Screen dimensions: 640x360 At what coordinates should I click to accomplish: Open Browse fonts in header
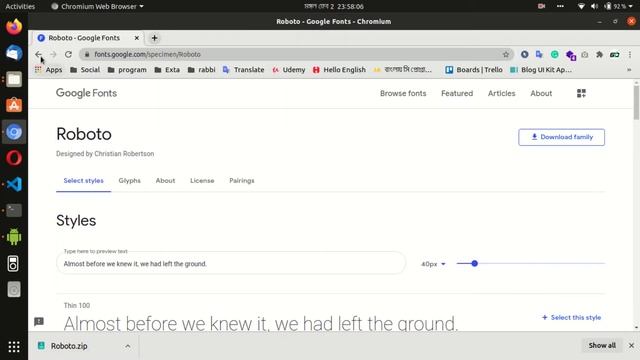coord(403,93)
